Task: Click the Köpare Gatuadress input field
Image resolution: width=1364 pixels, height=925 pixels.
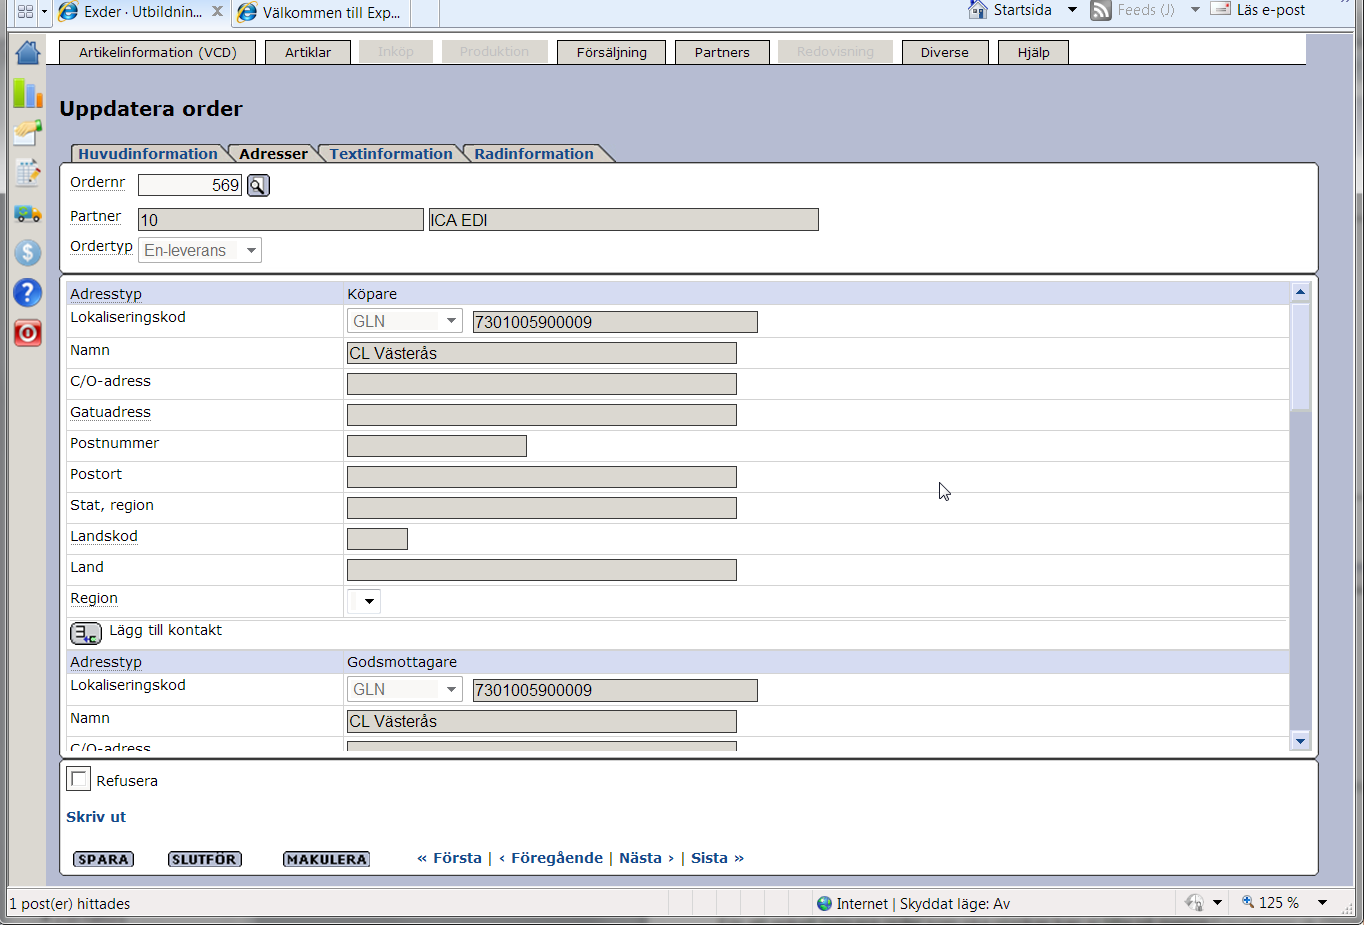Action: 542,415
